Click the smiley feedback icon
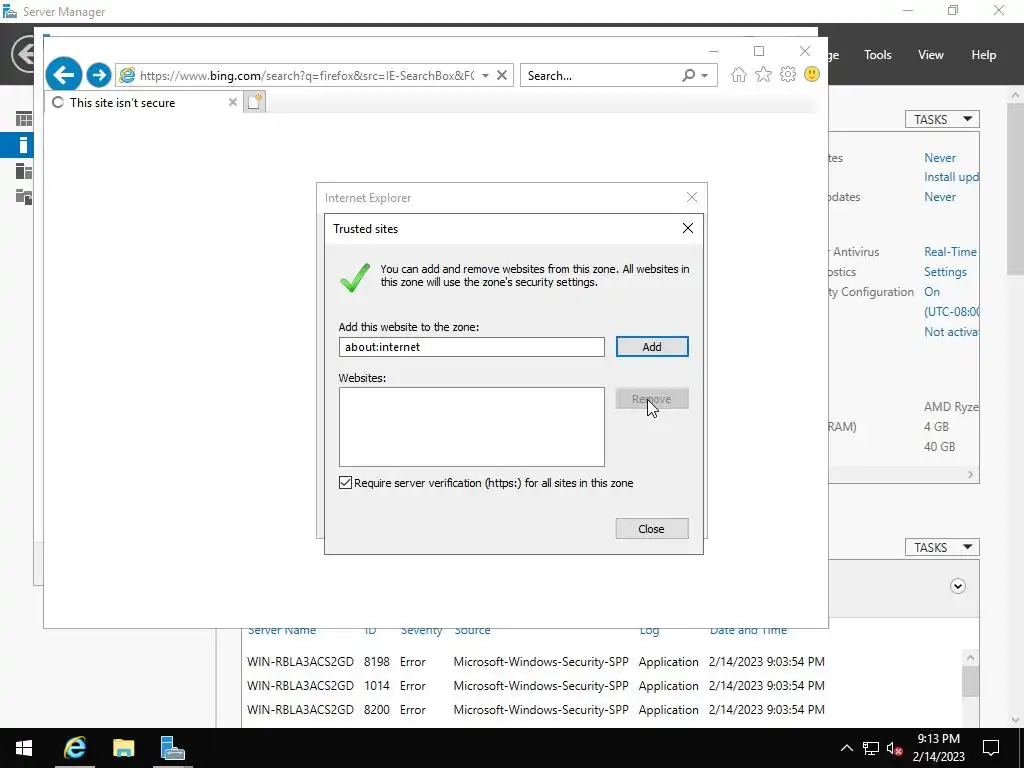Screen dimensions: 1024x768 click(x=812, y=74)
